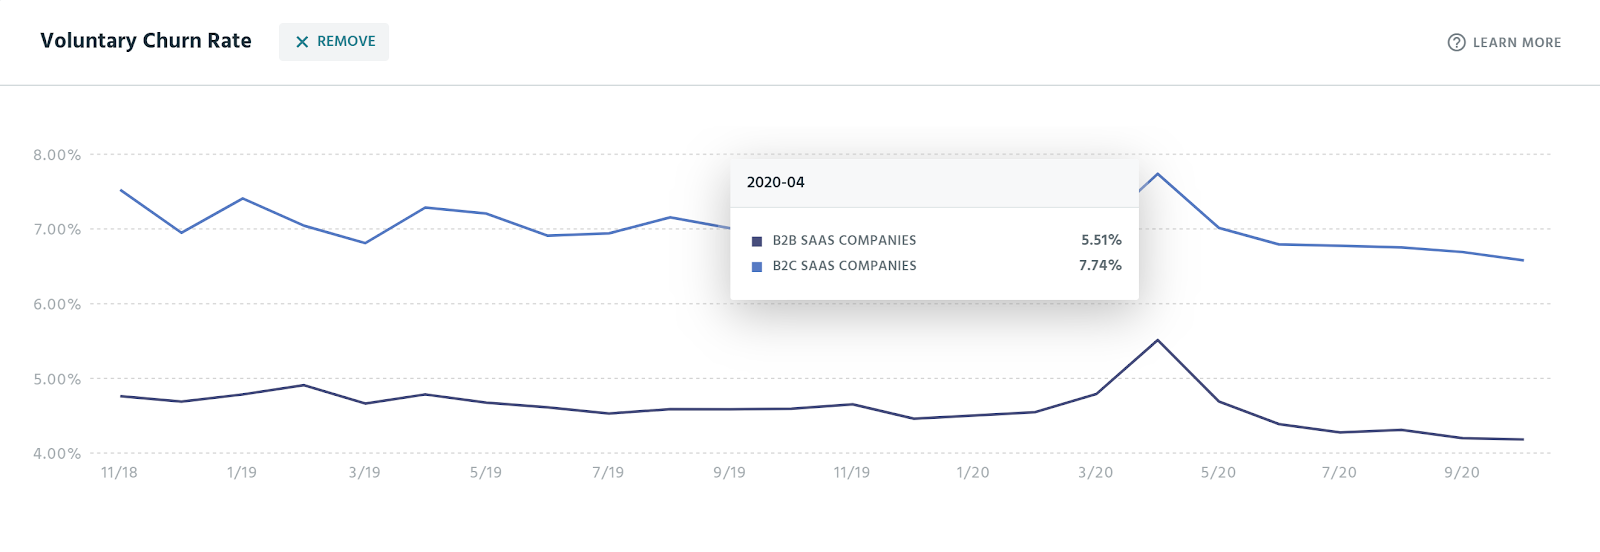The image size is (1600, 552).
Task: Click the 7.74% value in the tooltip
Action: point(1100,265)
